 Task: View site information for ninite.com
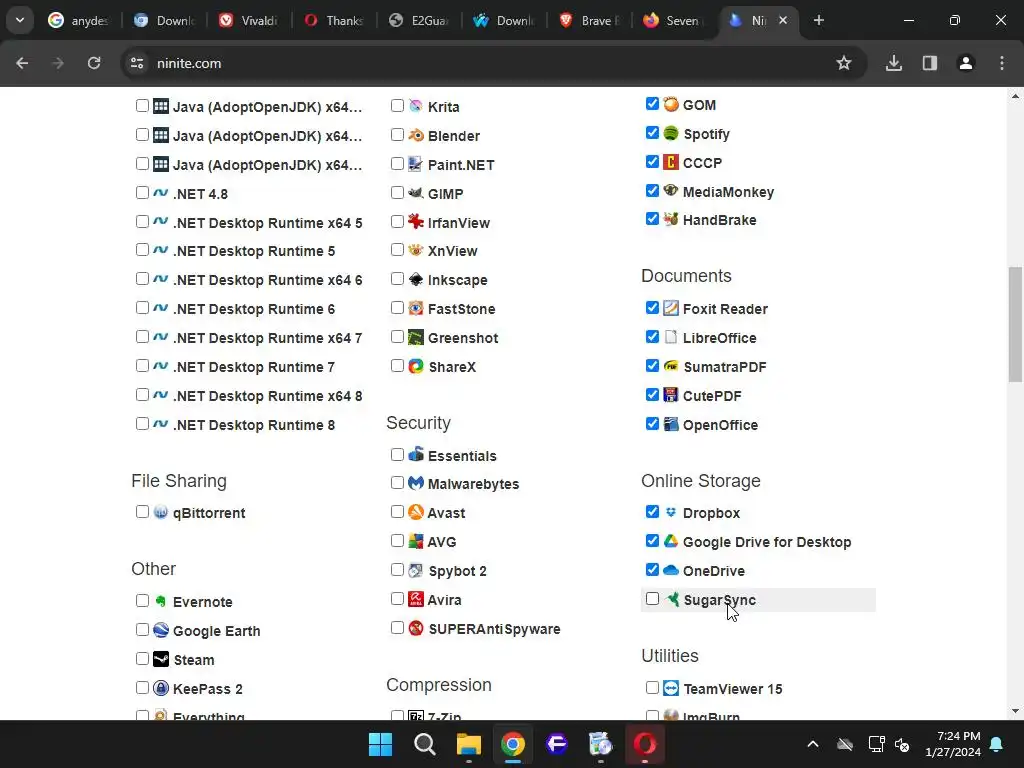pos(137,63)
